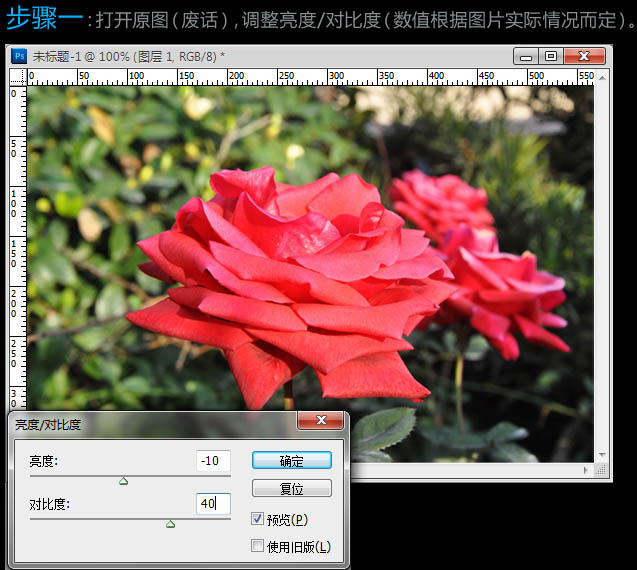Enable the 使用旧版(L) legacy checkbox
The height and width of the screenshot is (570, 637).
click(258, 546)
